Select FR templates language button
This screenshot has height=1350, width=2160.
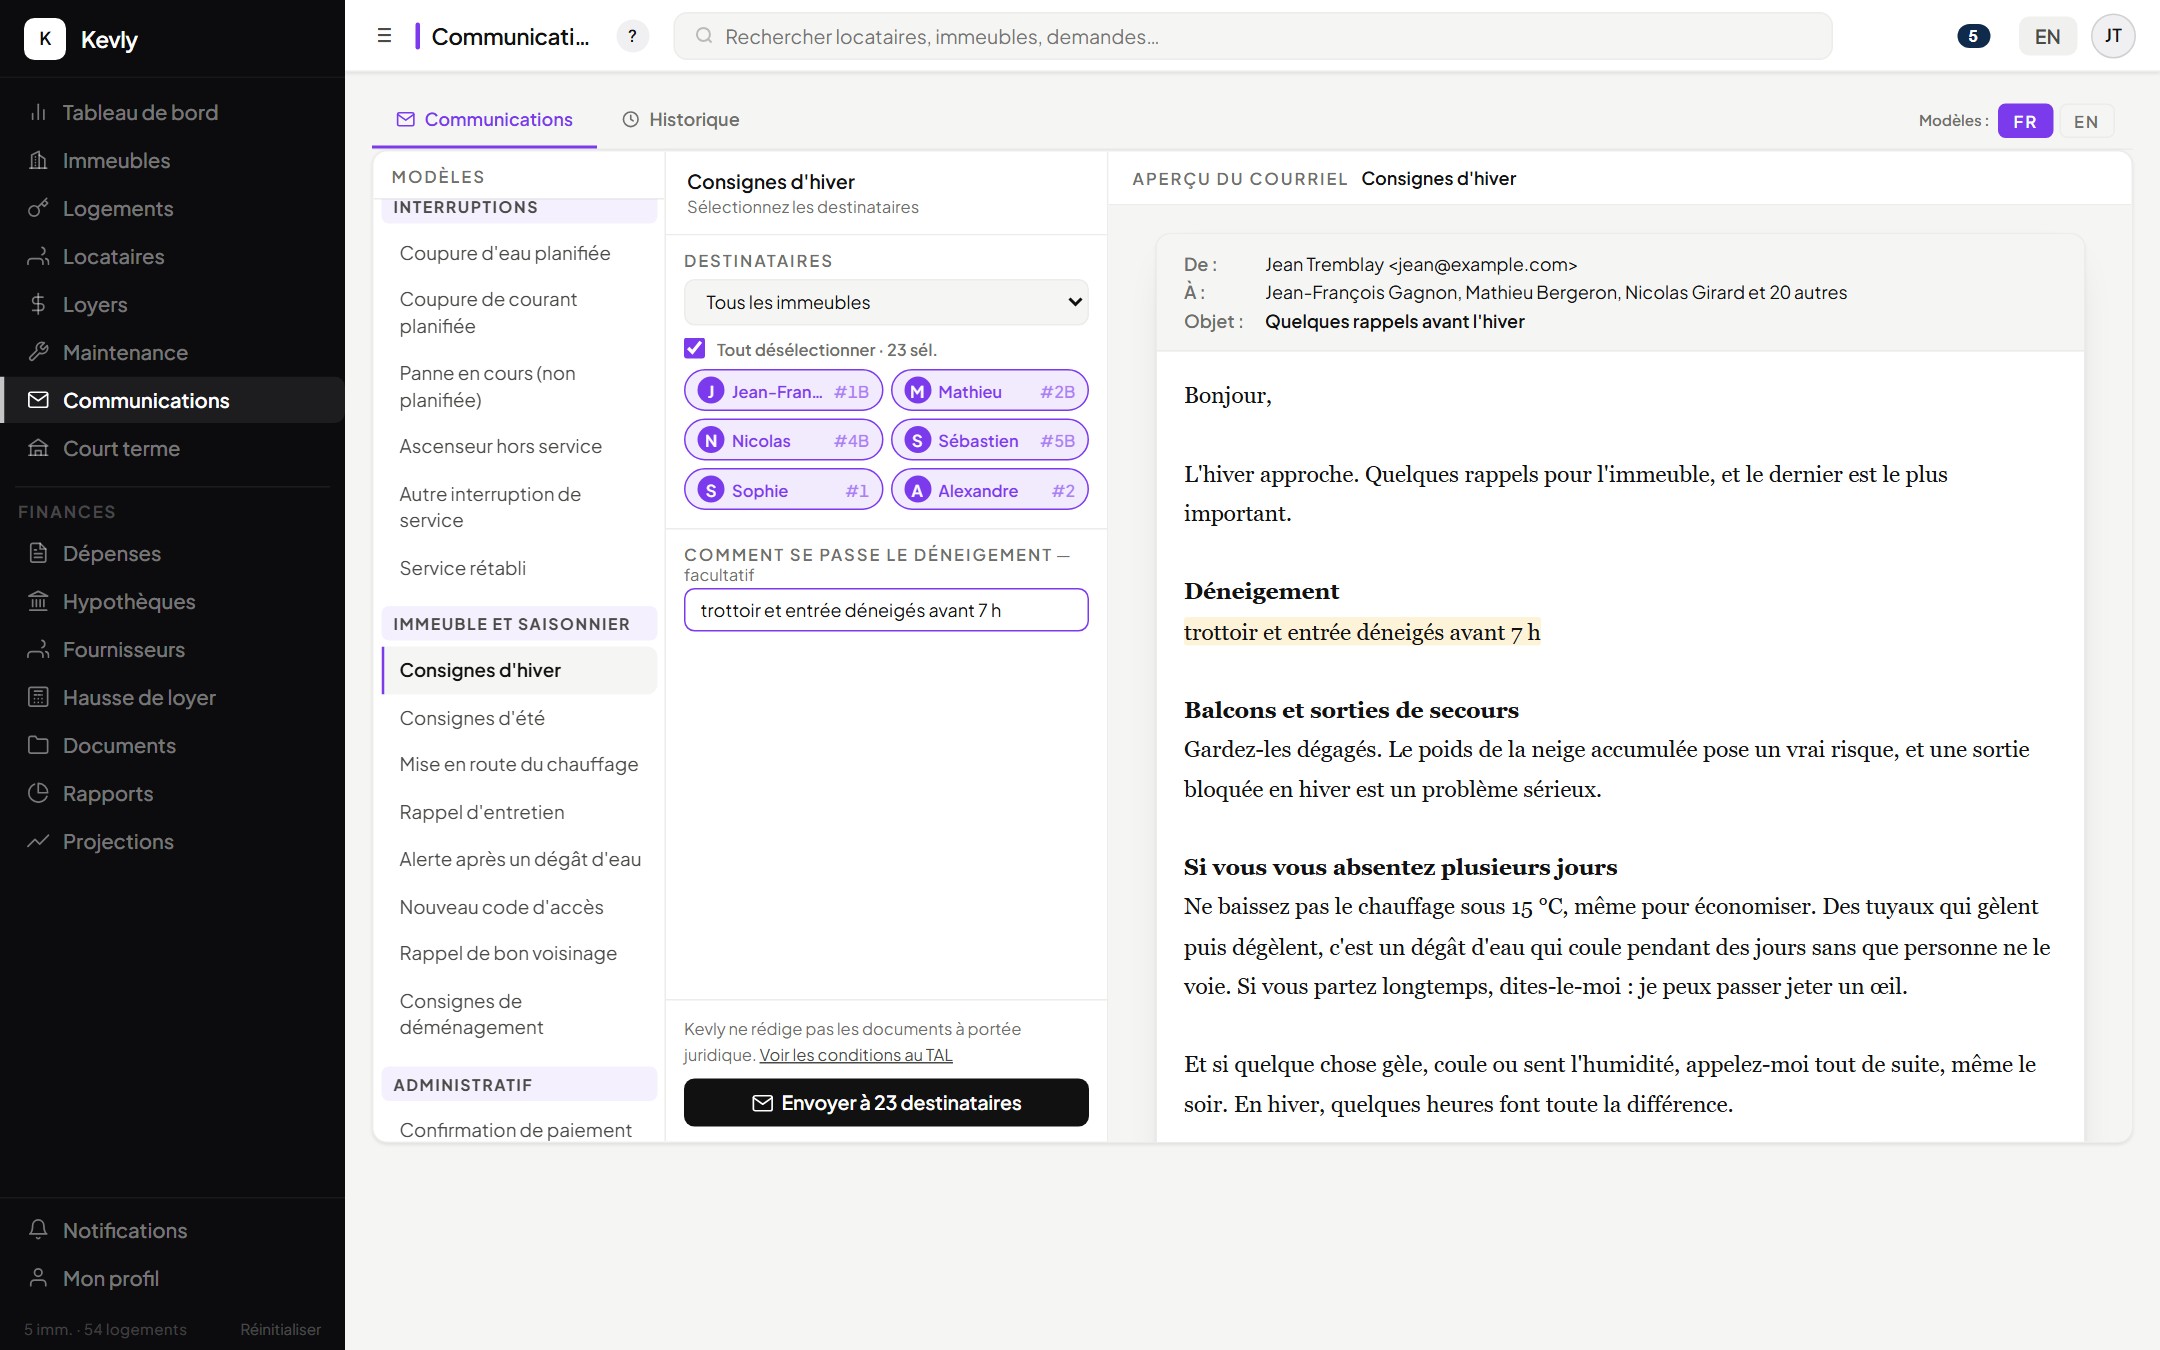point(2025,121)
